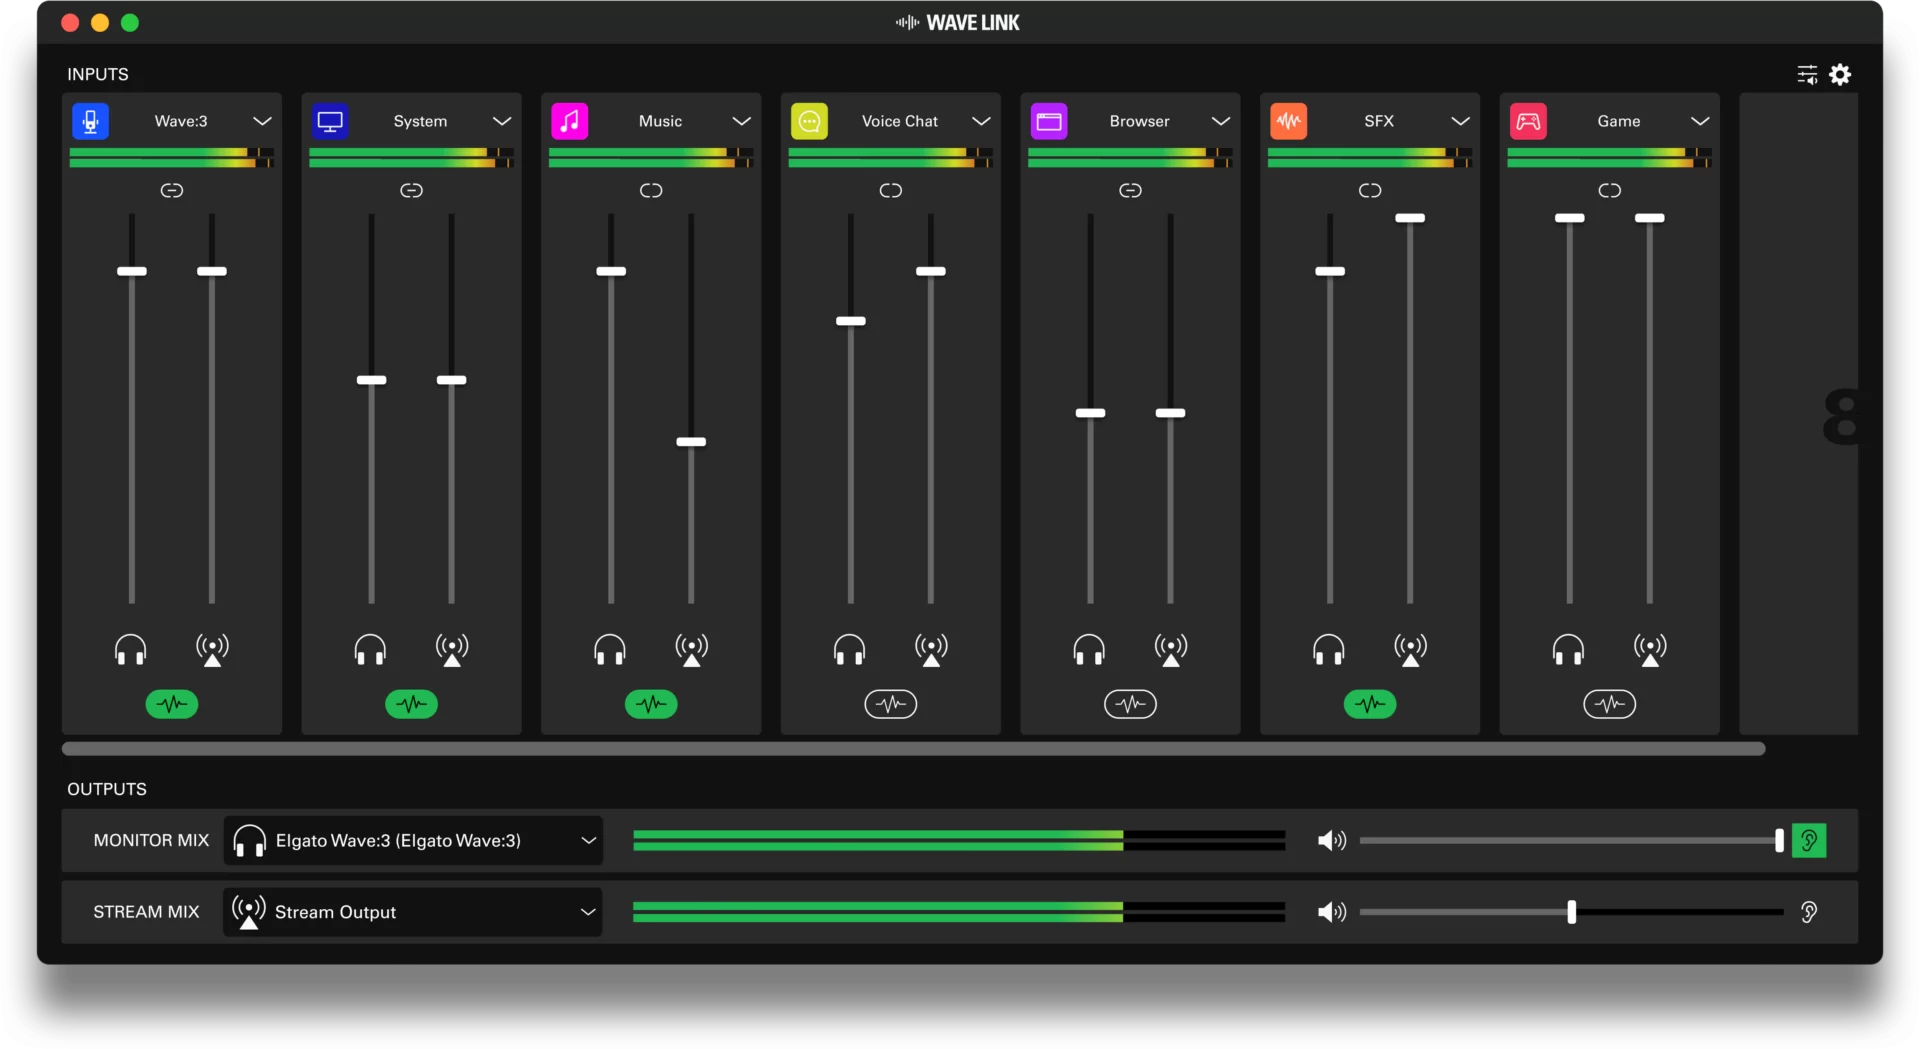Expand the Music channel dropdown arrow

click(x=741, y=121)
